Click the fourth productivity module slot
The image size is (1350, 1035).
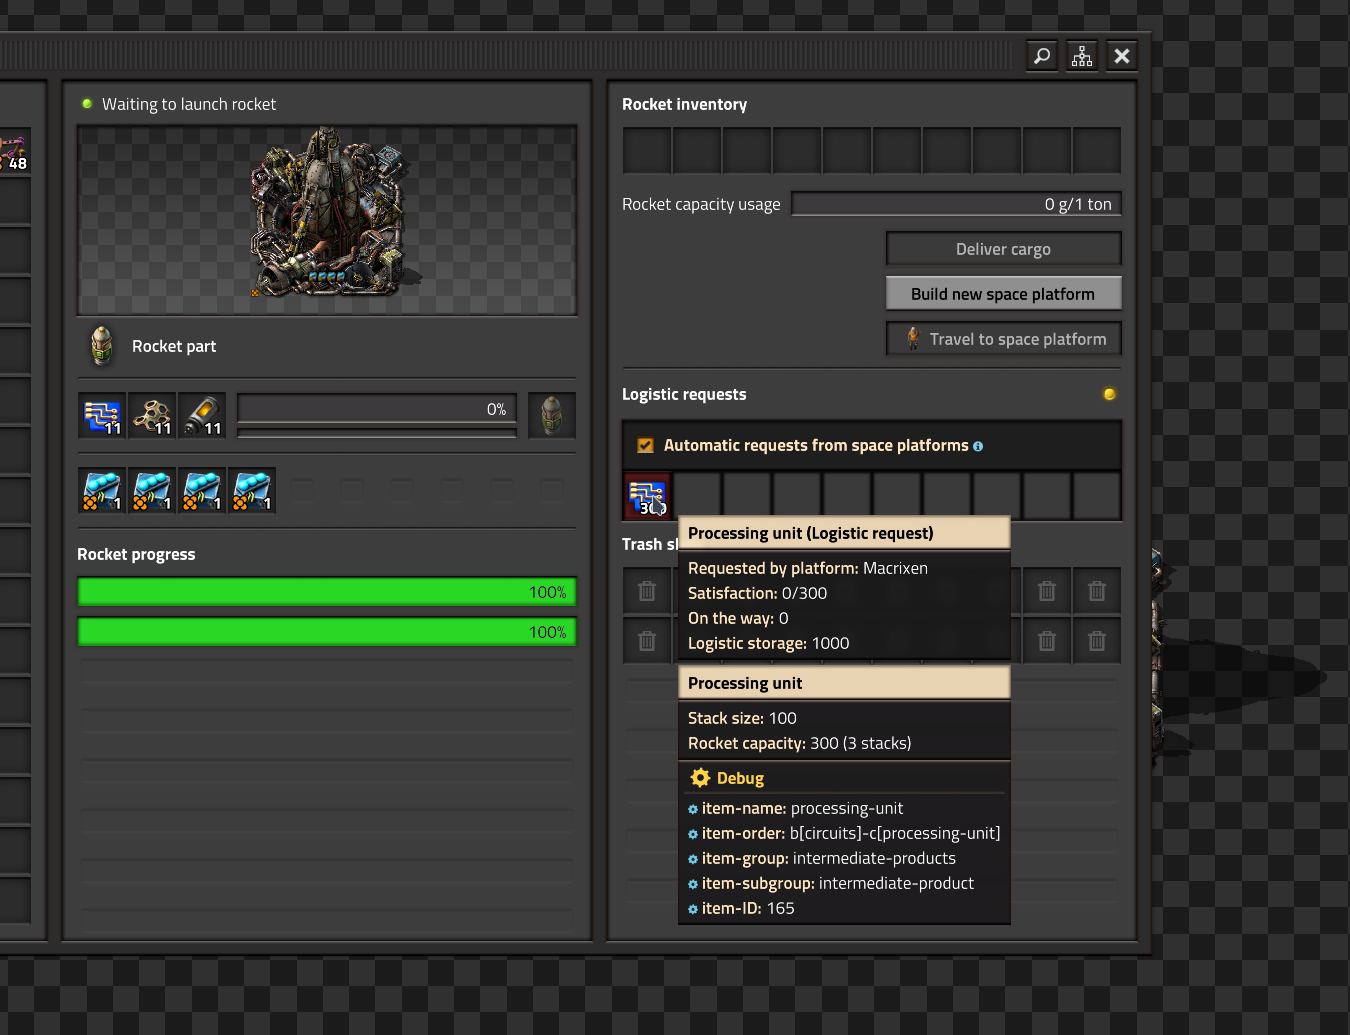[252, 490]
